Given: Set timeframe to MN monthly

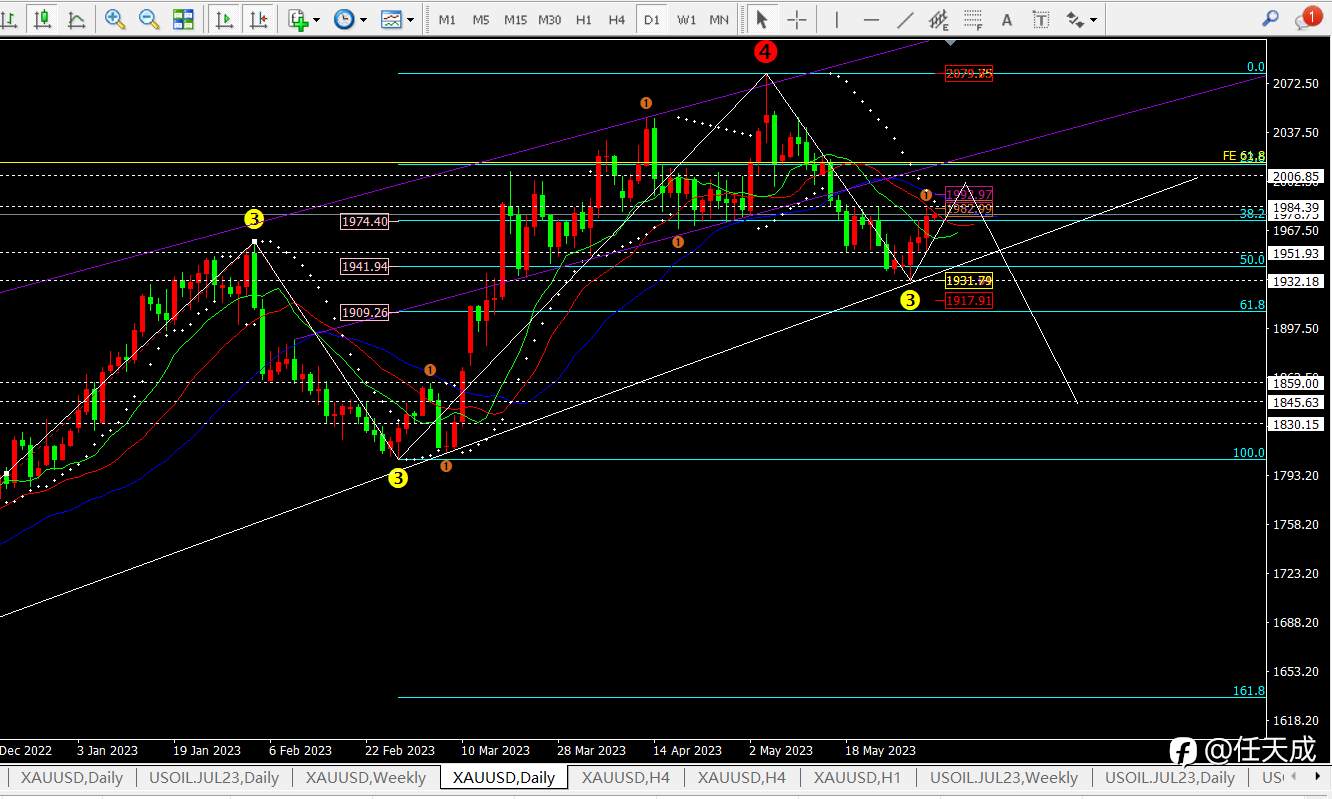Looking at the screenshot, I should coord(719,20).
